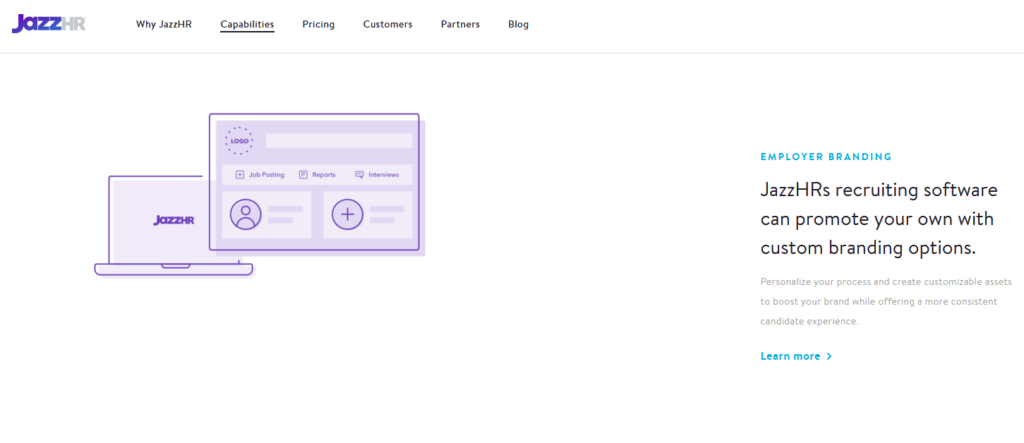This screenshot has width=1024, height=443.
Task: Click the "Interviews" label in the illustration
Action: pos(383,174)
